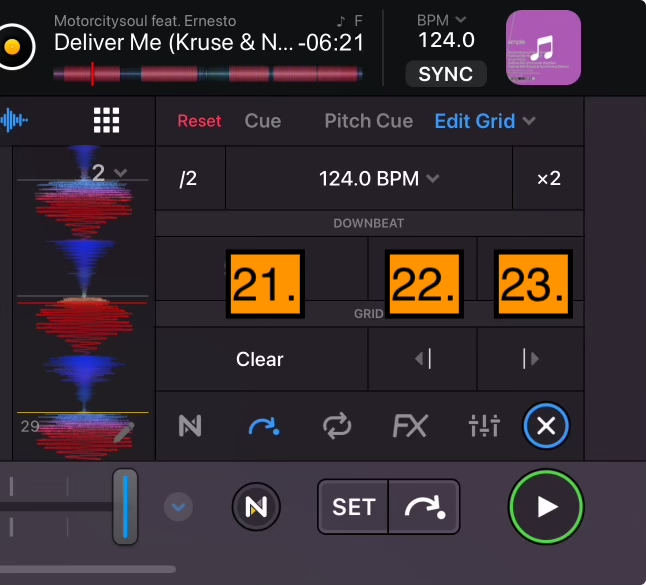646x585 pixels.
Task: Click the vertical scrolling waveform display
Action: coord(84,303)
